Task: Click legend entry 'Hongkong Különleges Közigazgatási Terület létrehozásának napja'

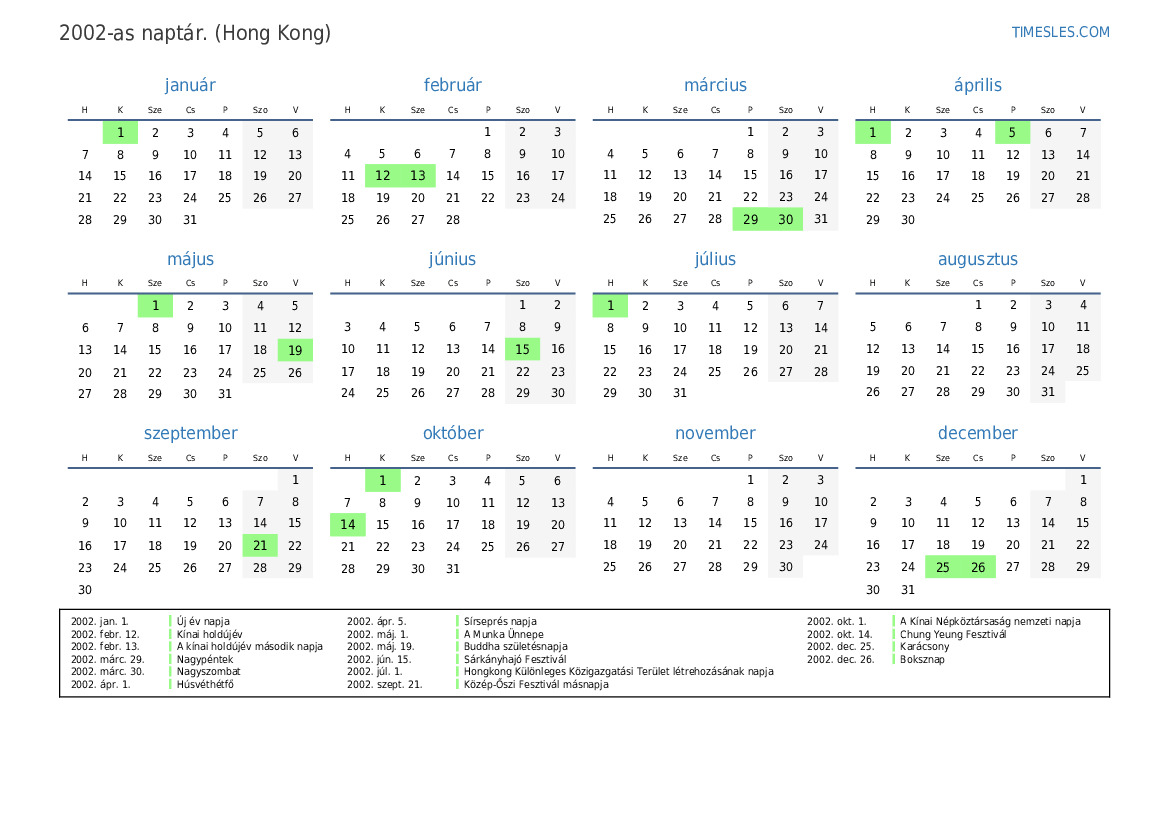Action: (618, 671)
